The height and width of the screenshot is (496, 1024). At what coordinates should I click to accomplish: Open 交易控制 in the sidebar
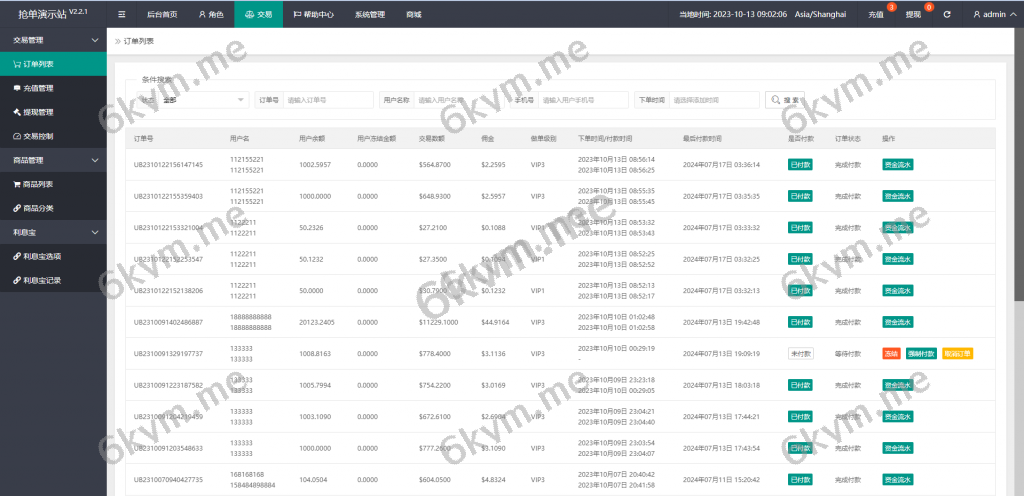click(x=53, y=136)
